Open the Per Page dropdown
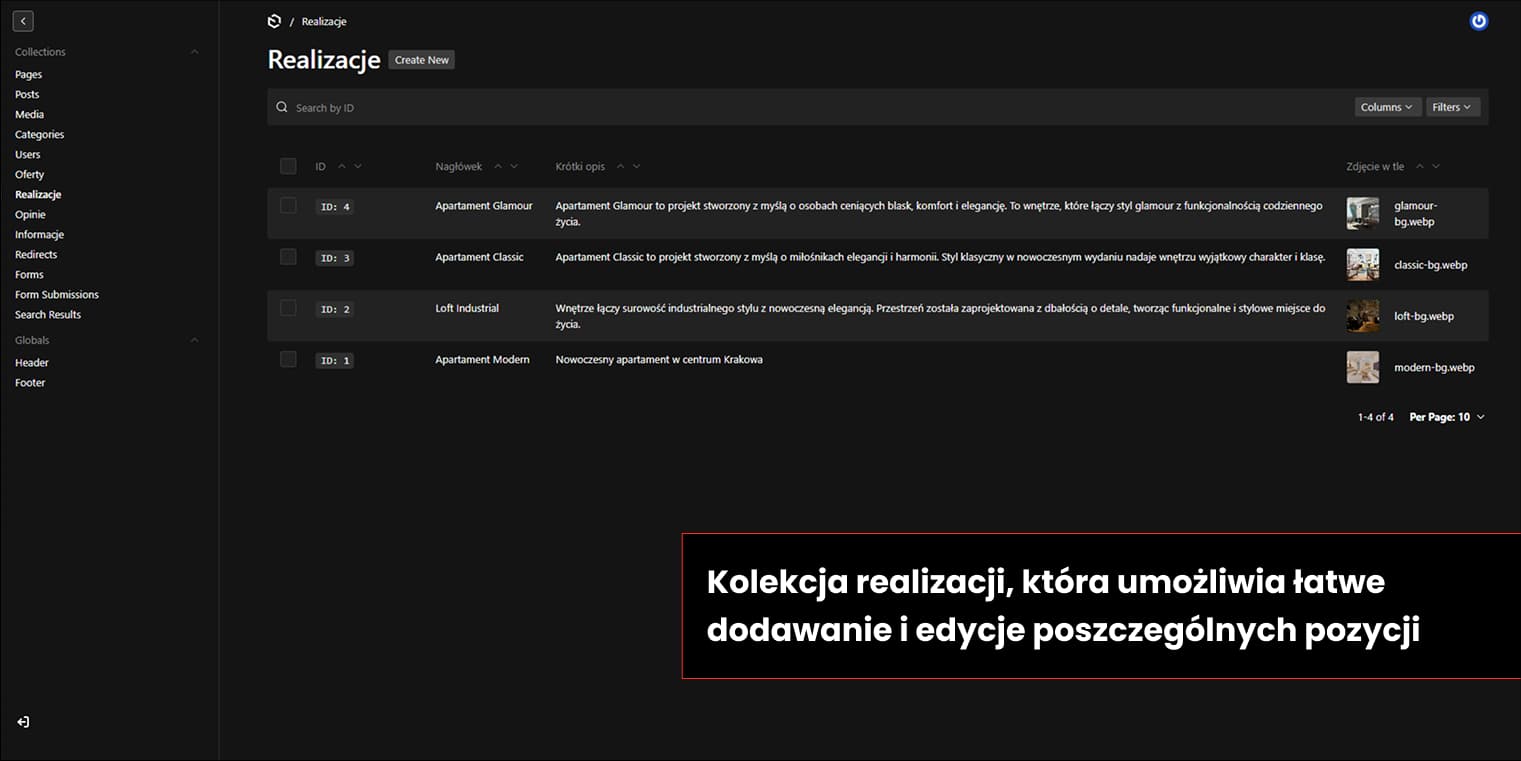 coord(1446,417)
